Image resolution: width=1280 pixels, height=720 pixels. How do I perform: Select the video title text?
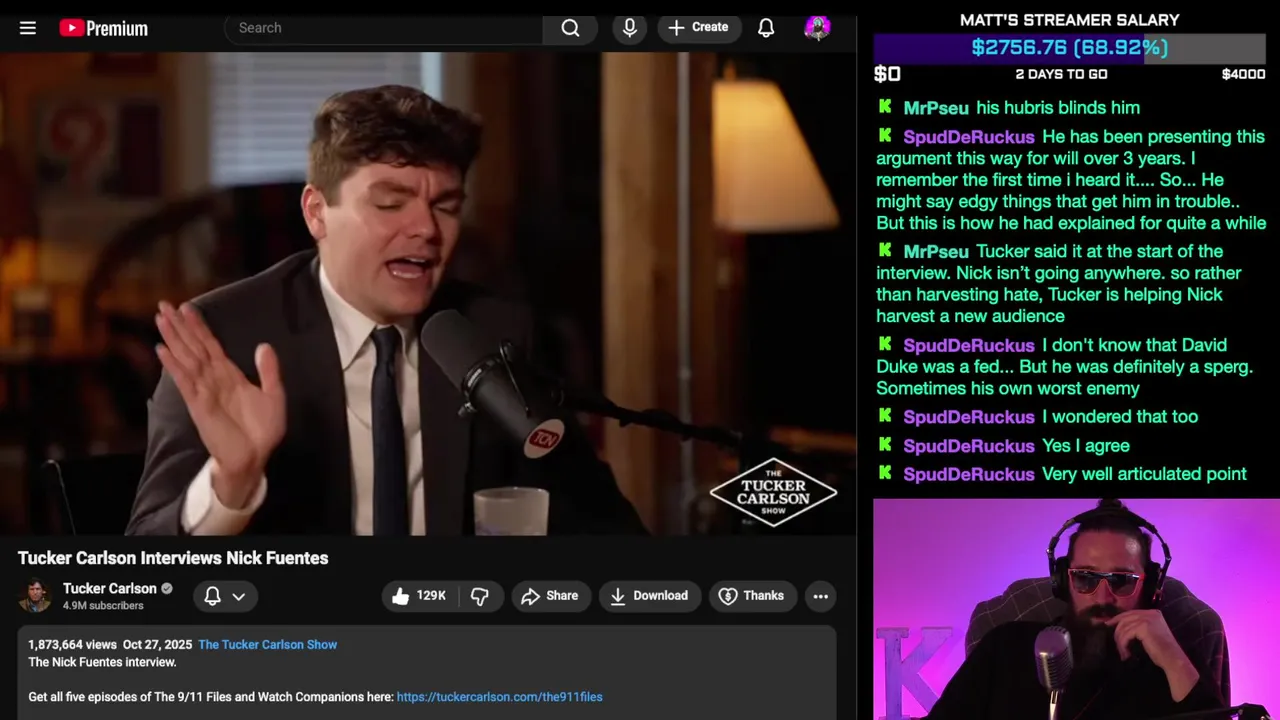173,558
